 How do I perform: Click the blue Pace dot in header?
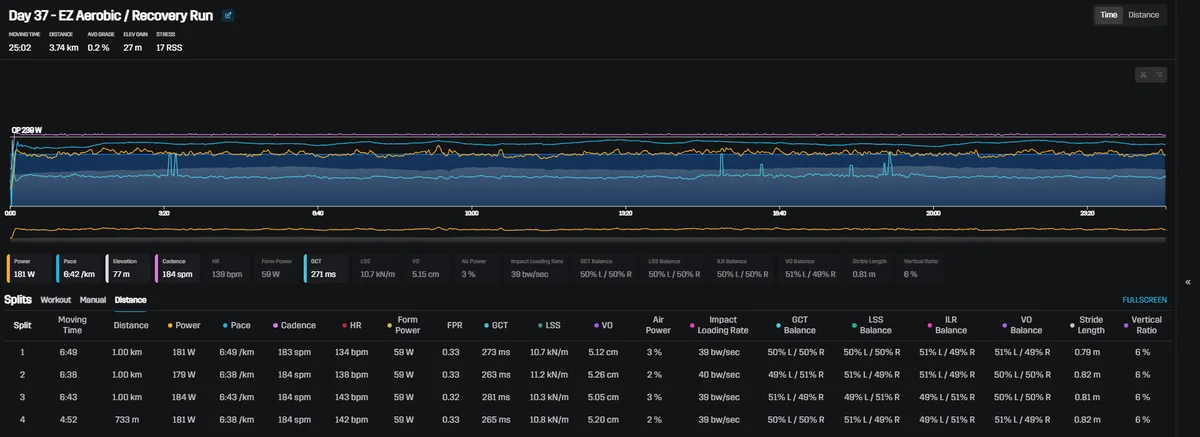(225, 325)
